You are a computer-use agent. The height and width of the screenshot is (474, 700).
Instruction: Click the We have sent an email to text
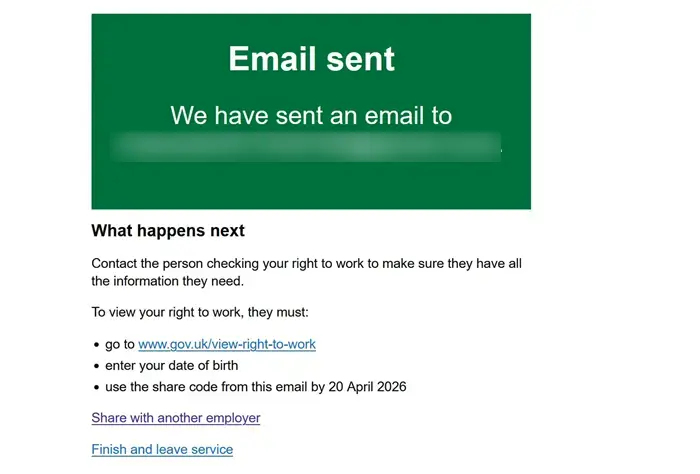coord(311,115)
